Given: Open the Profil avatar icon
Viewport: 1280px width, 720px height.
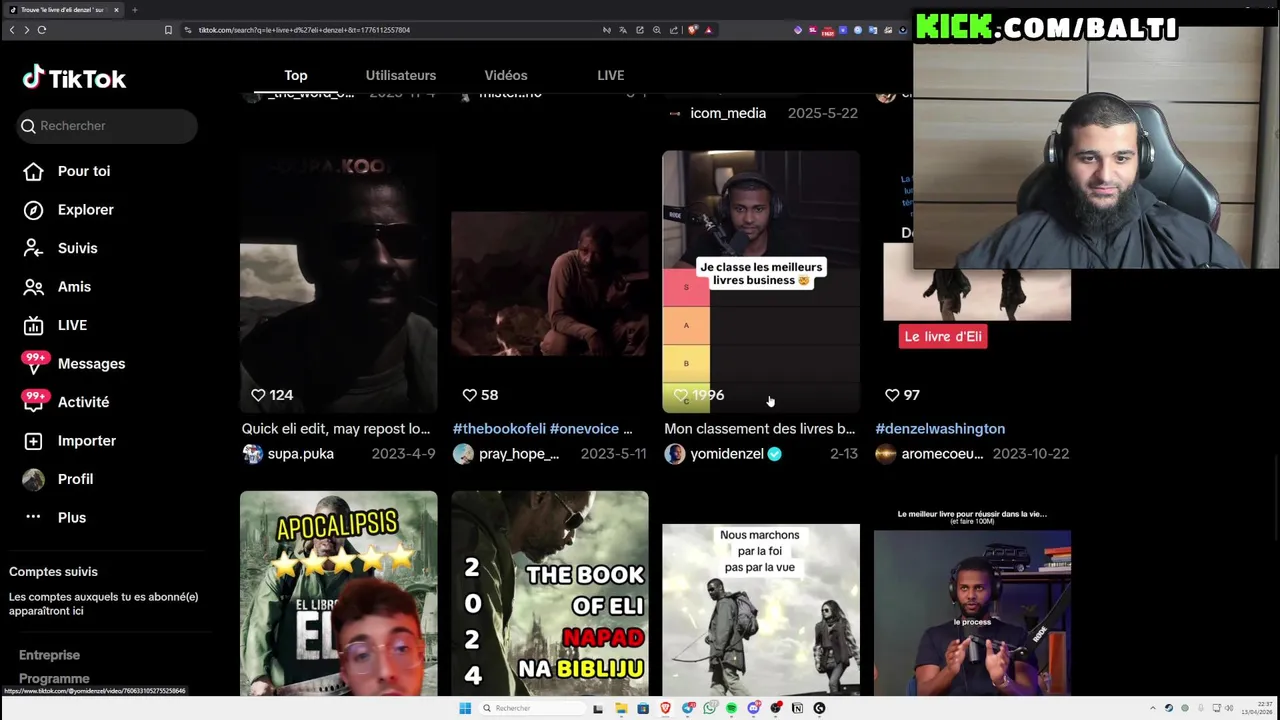Looking at the screenshot, I should click(33, 479).
